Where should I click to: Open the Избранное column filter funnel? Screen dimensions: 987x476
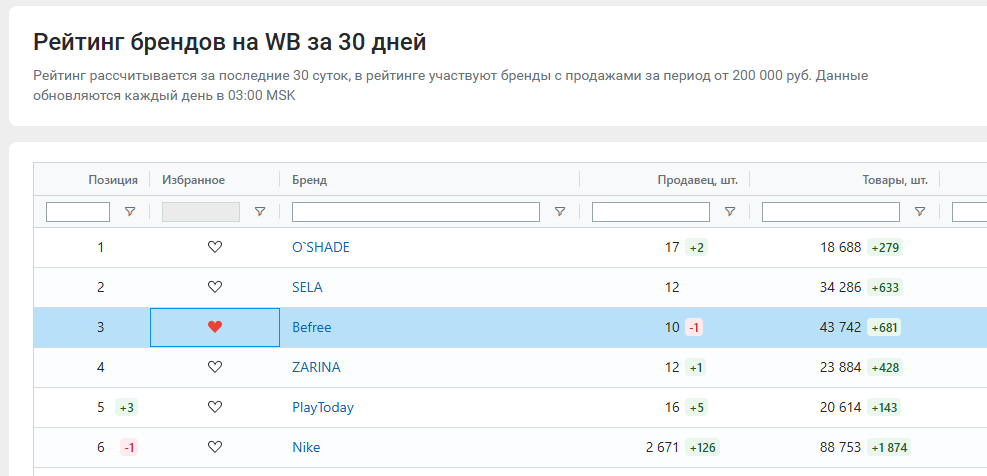[259, 212]
